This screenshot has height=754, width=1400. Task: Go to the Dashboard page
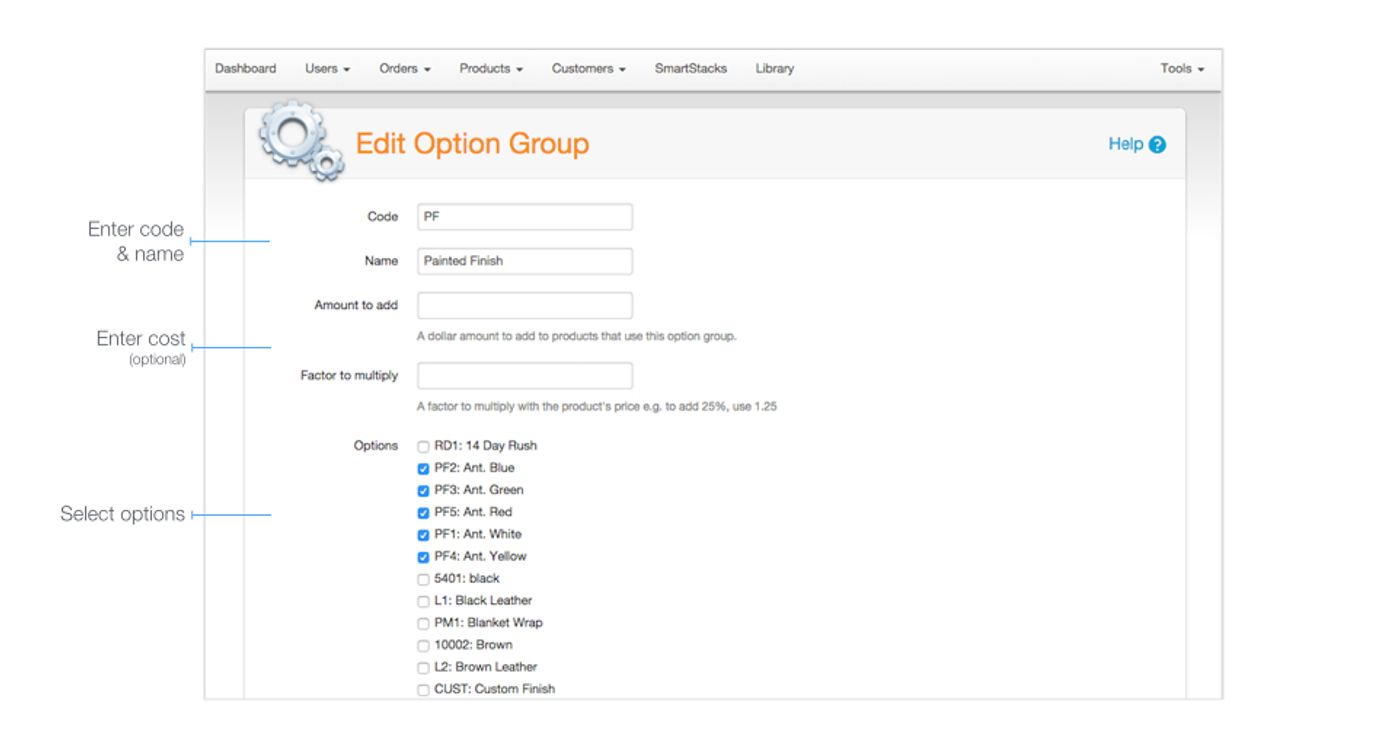[246, 69]
